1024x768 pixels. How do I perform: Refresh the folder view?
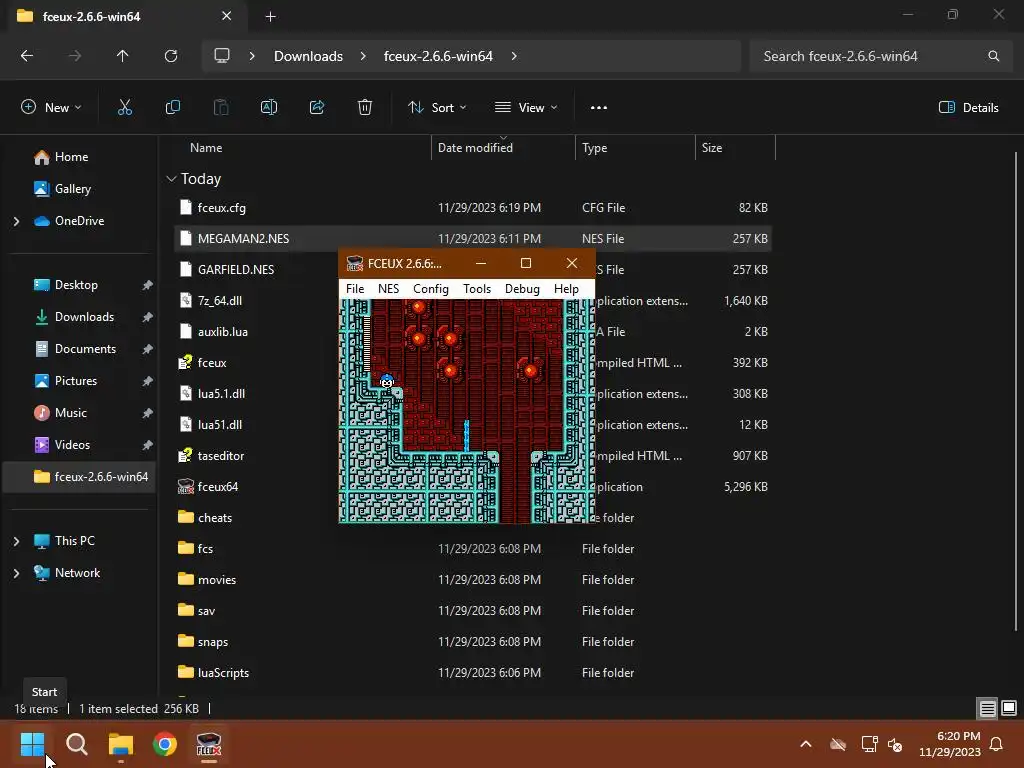170,56
